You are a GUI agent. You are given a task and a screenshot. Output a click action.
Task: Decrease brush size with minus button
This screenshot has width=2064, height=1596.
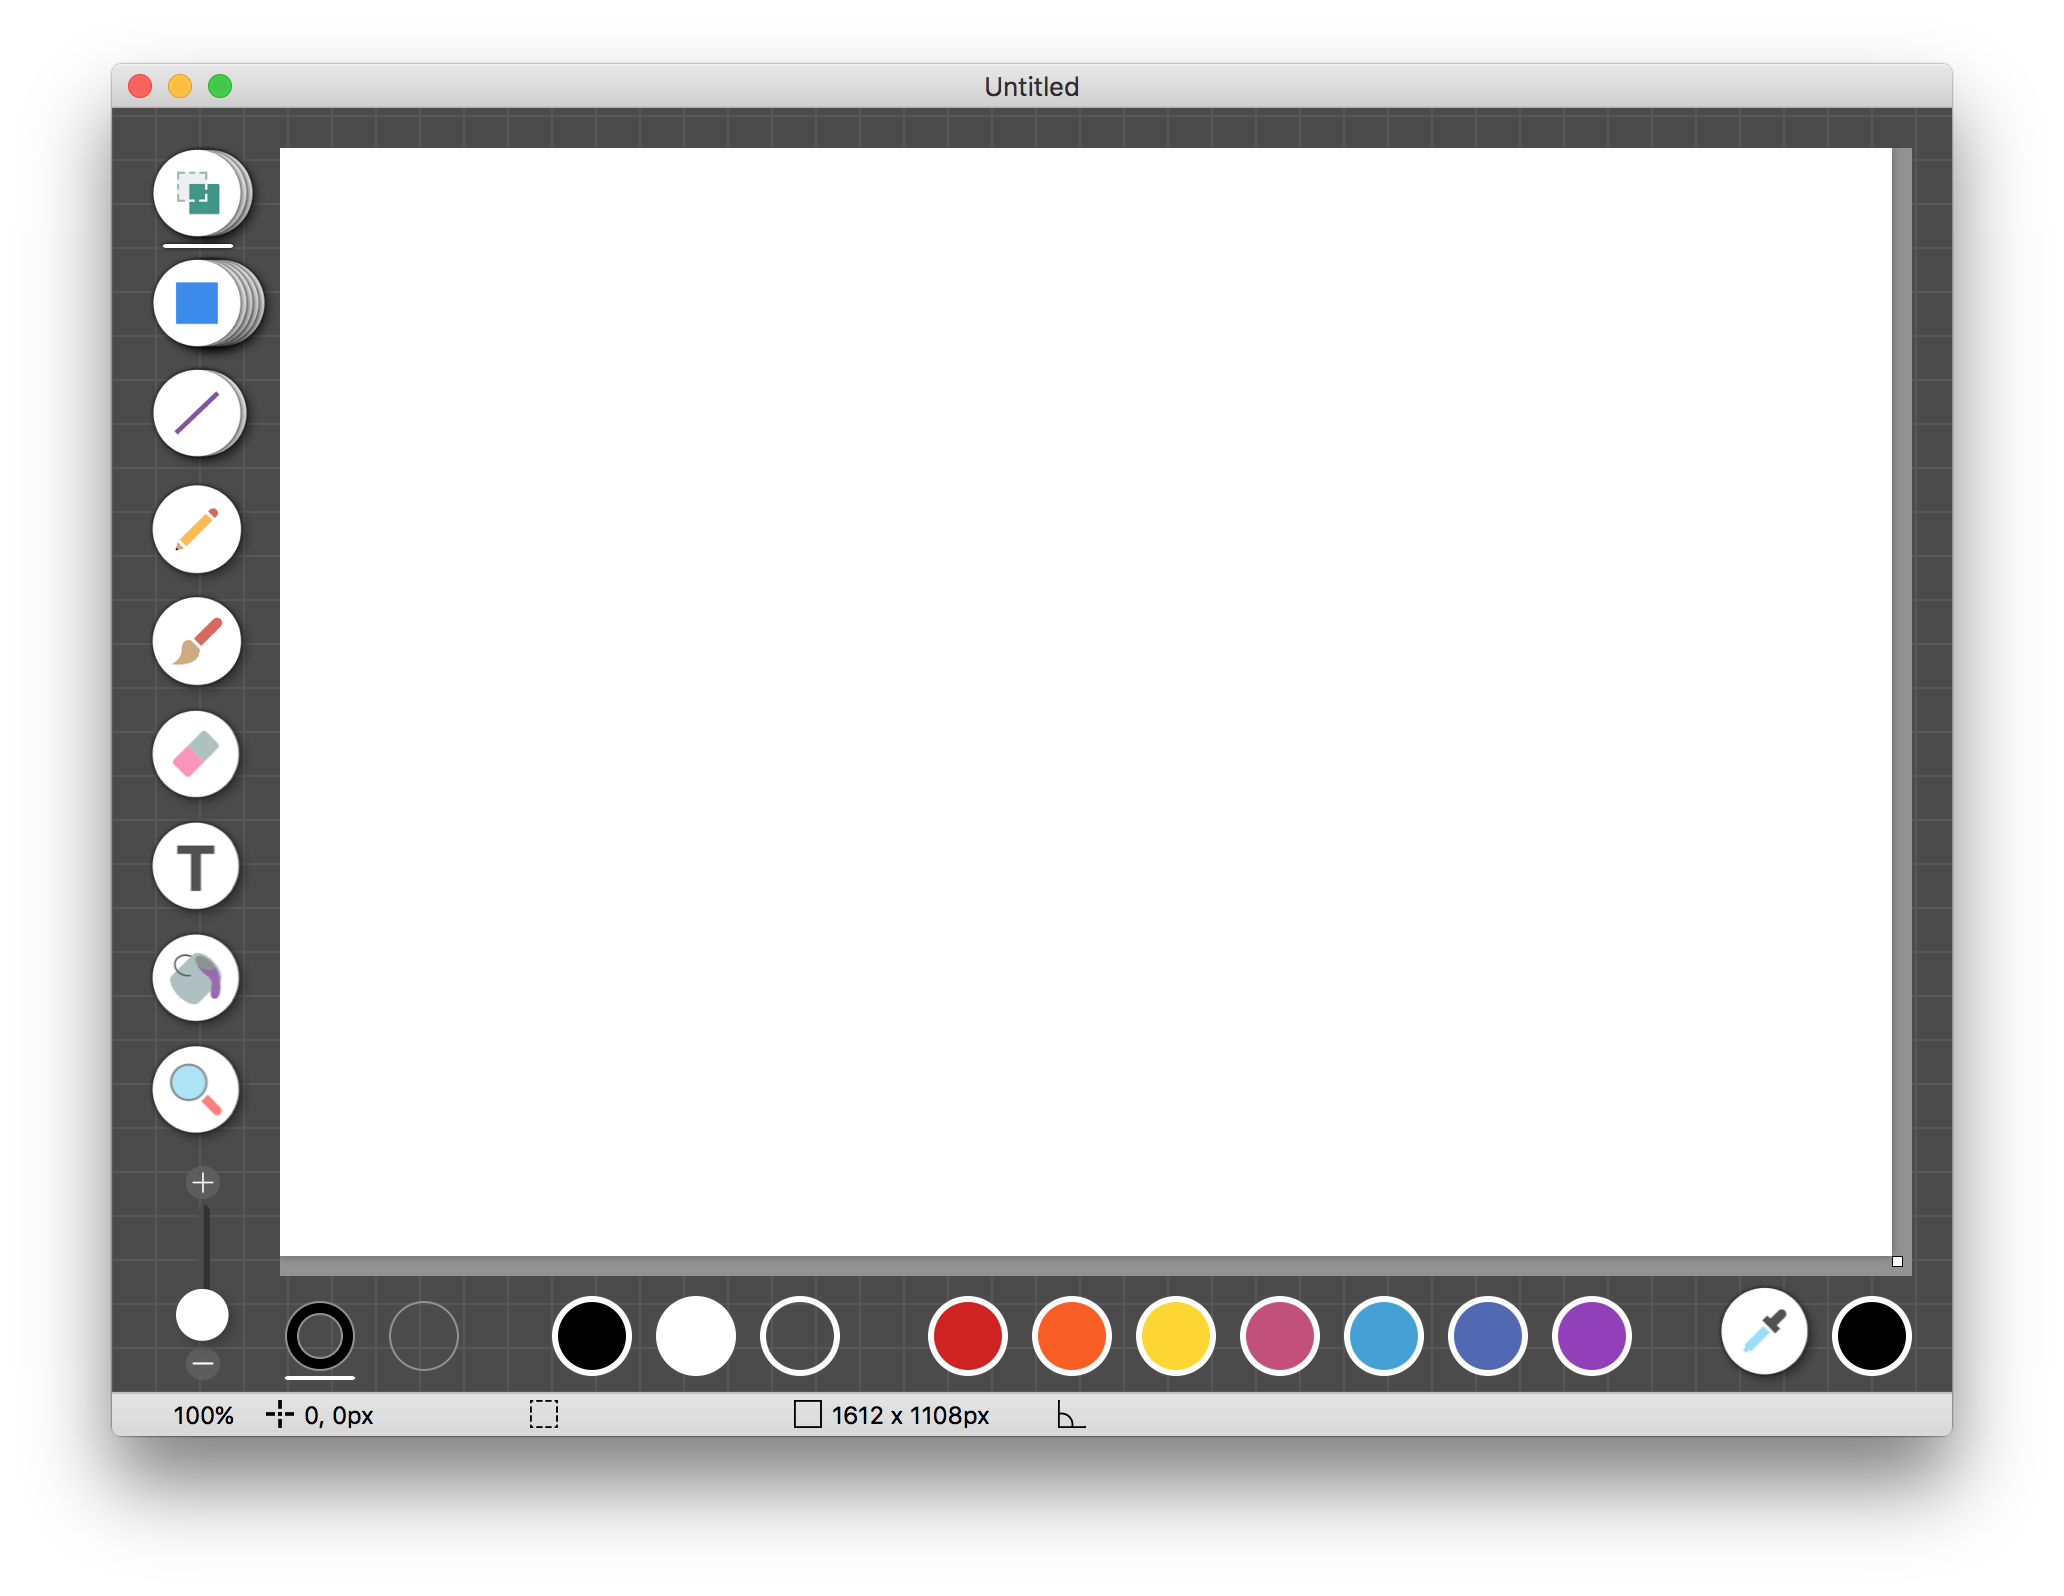coord(202,1361)
